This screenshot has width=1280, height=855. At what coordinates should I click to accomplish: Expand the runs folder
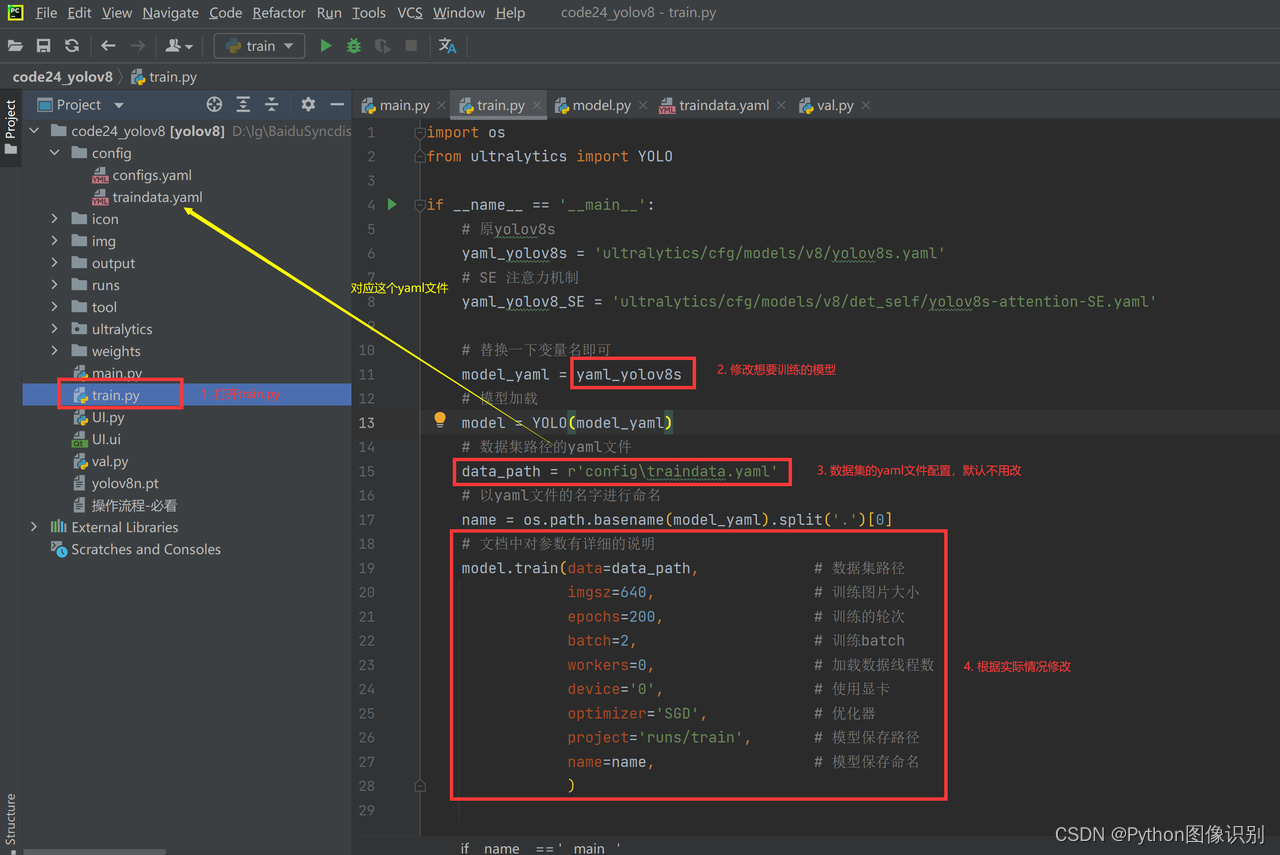(55, 285)
